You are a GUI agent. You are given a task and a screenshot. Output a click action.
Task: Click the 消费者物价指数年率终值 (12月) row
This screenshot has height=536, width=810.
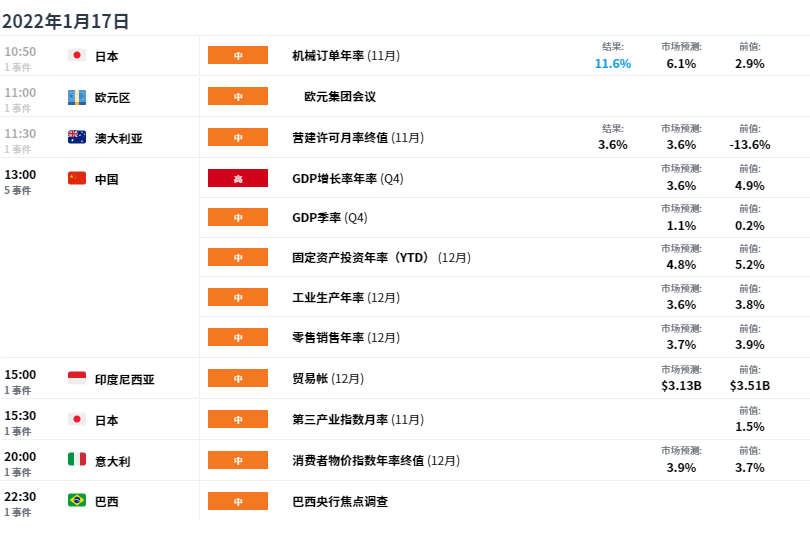[x=504, y=460]
